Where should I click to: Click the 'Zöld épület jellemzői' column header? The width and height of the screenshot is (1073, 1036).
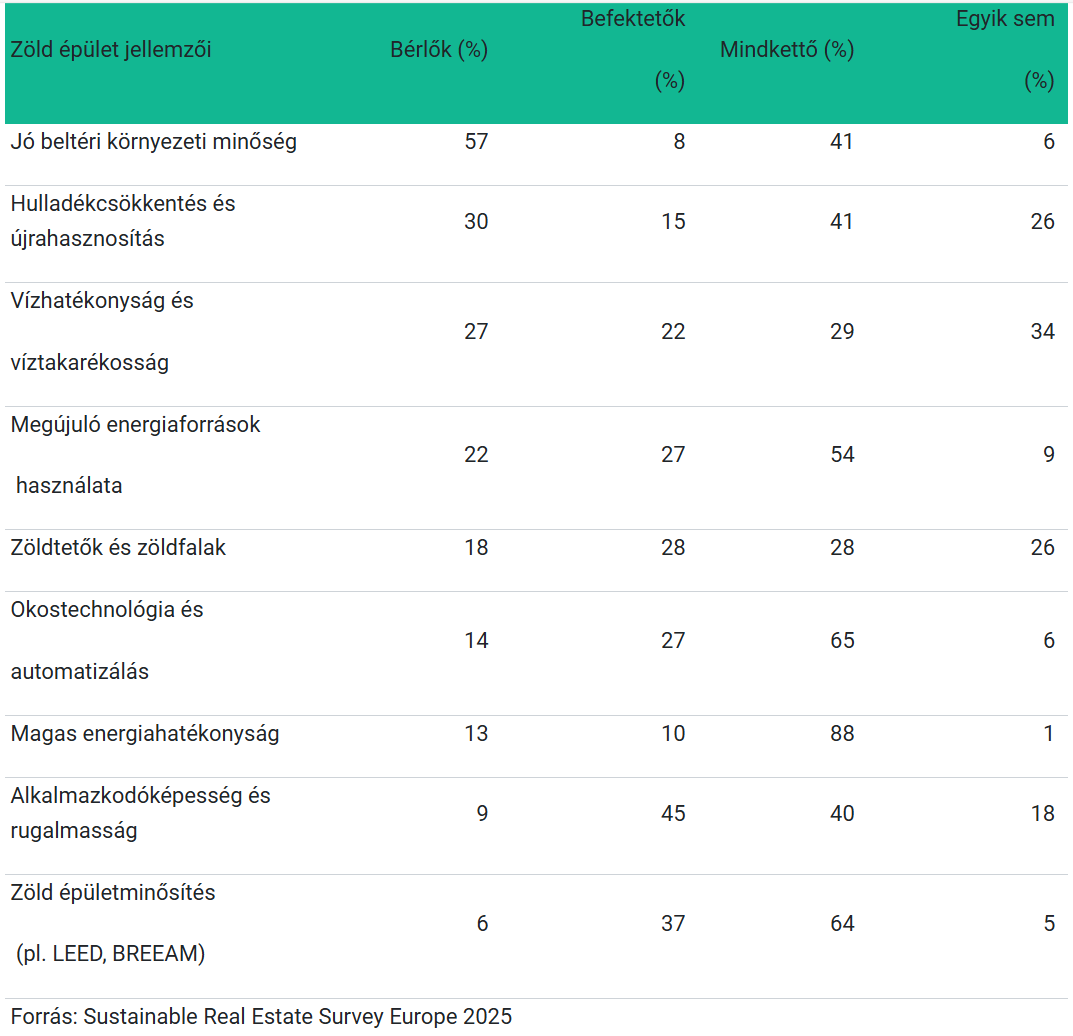[x=111, y=50]
